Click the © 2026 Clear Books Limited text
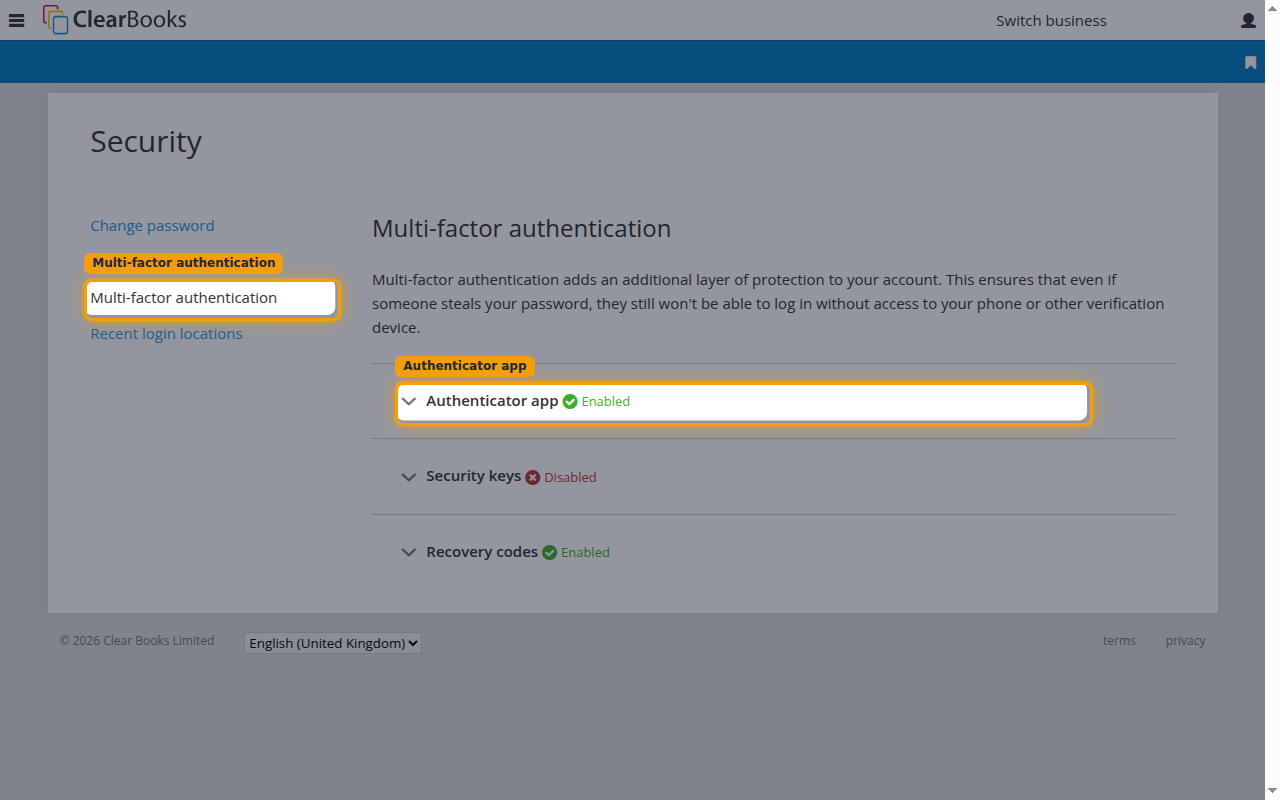 click(x=137, y=641)
